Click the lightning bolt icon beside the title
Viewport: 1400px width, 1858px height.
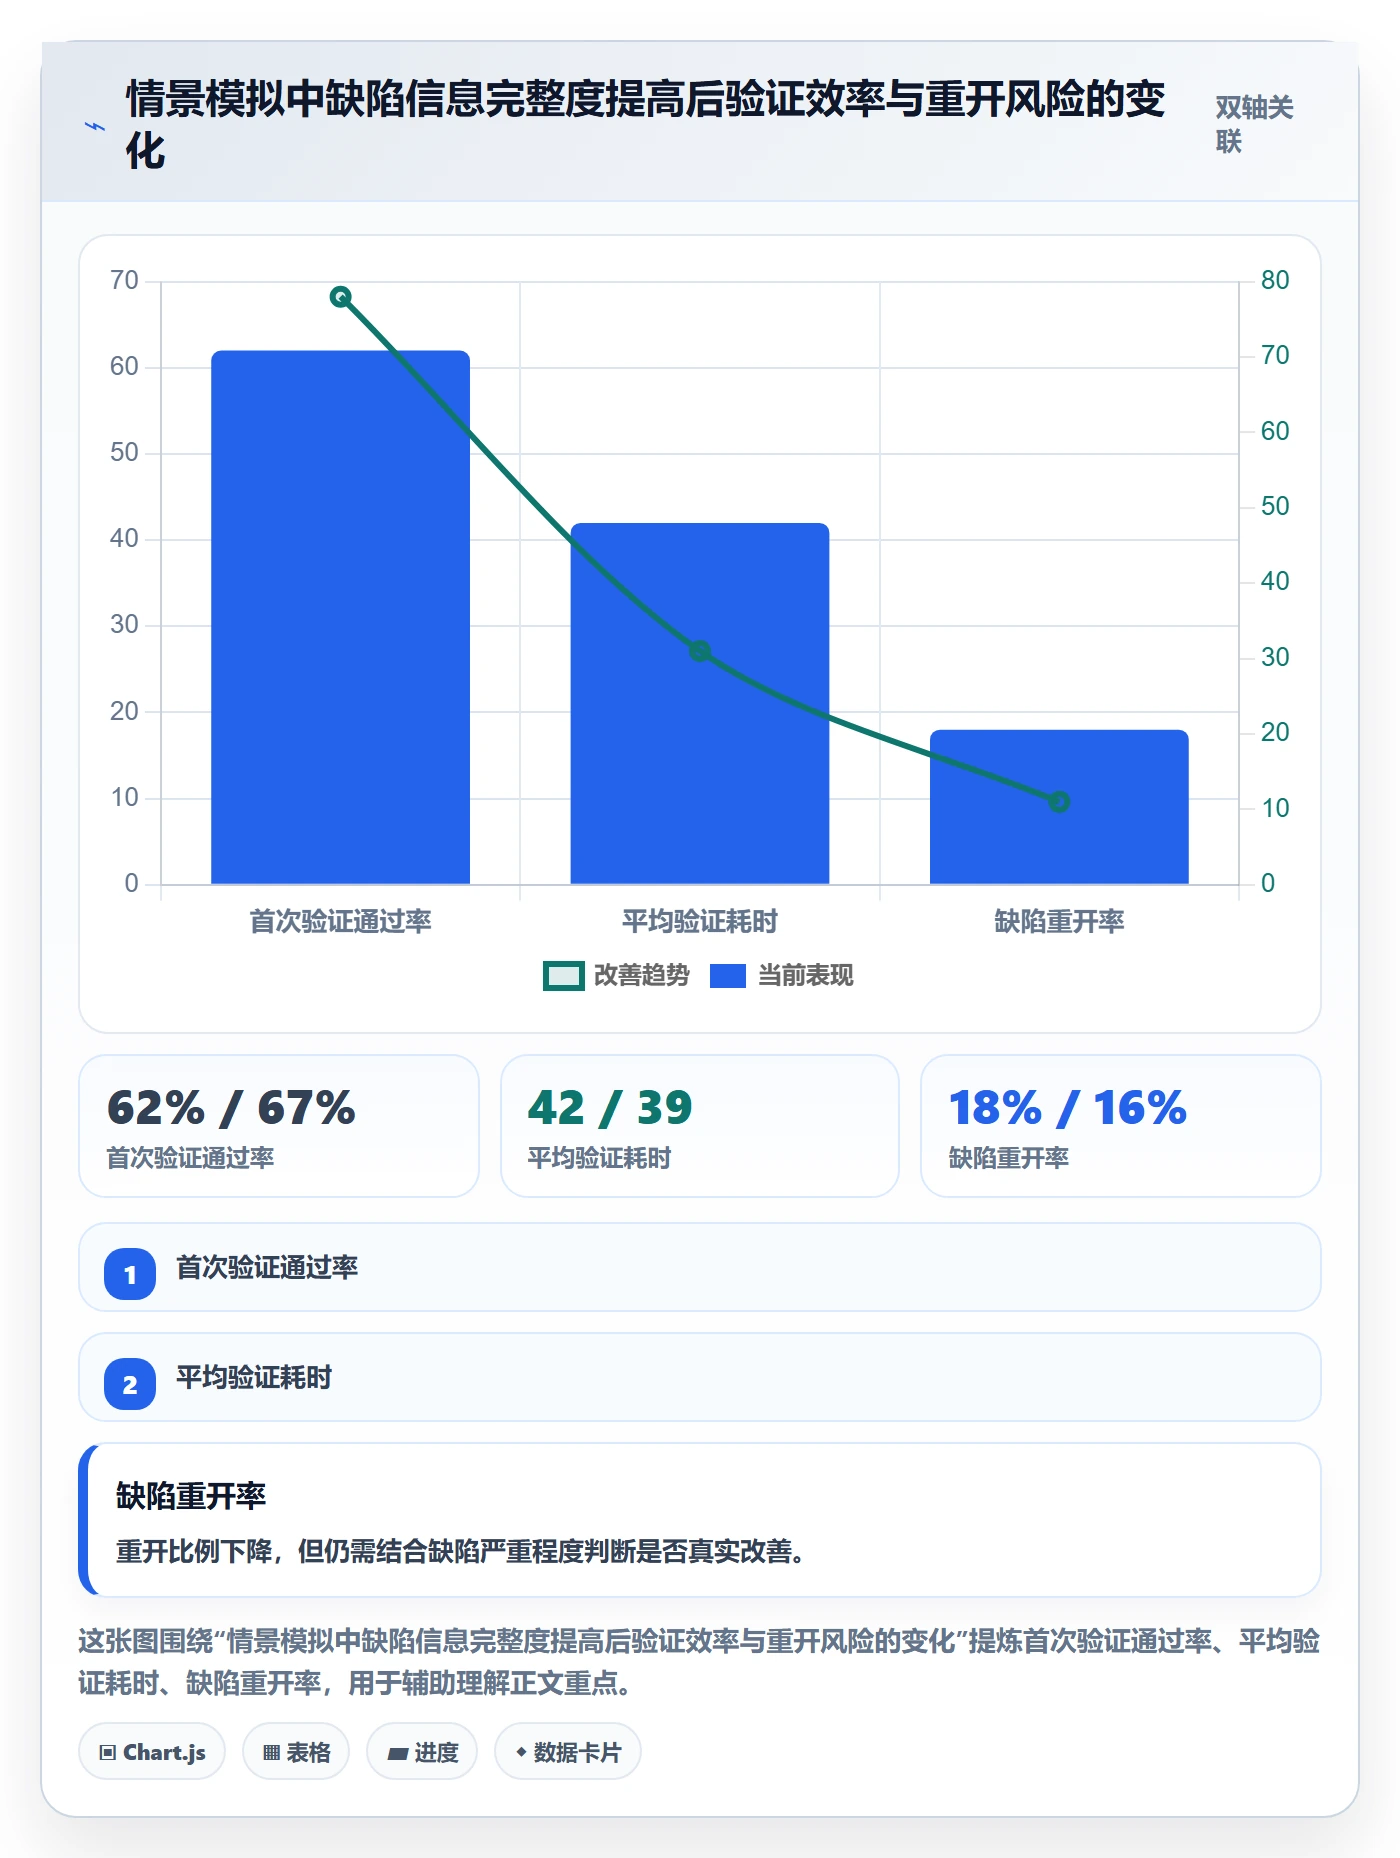95,126
